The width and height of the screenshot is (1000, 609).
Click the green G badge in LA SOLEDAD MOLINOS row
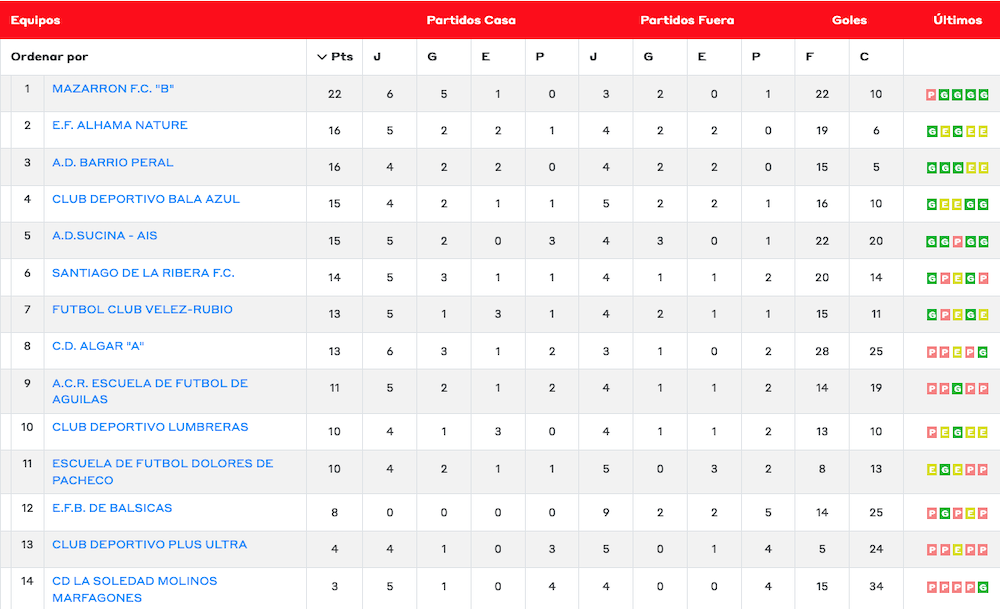click(x=983, y=587)
